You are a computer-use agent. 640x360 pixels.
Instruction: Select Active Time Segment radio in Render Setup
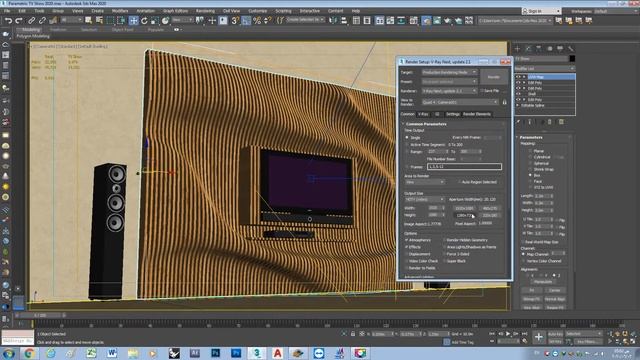coord(407,144)
